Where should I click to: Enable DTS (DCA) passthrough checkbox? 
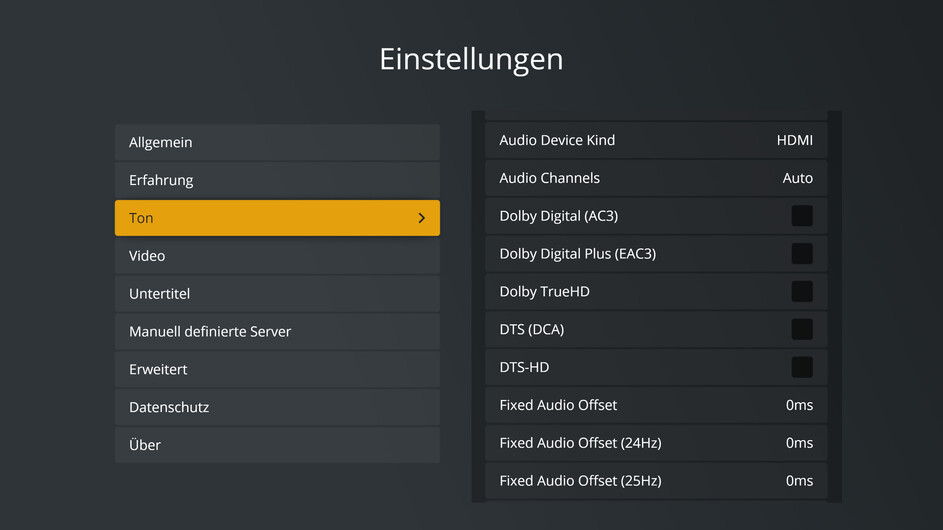(x=801, y=330)
